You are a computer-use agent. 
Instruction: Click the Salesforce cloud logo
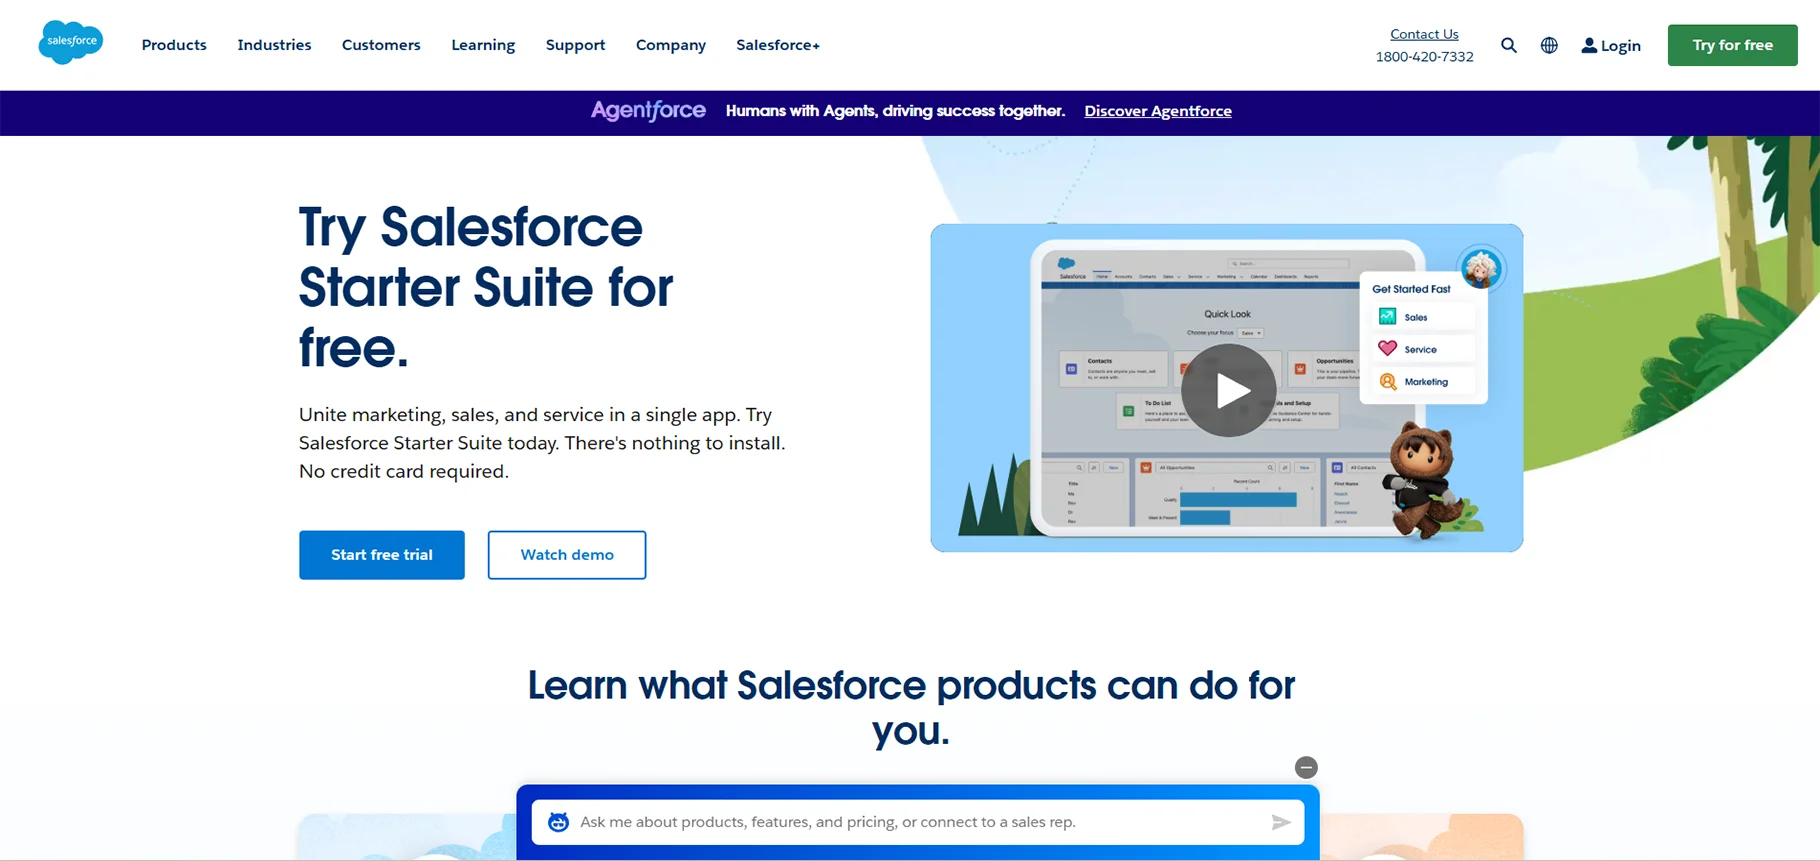pos(70,43)
